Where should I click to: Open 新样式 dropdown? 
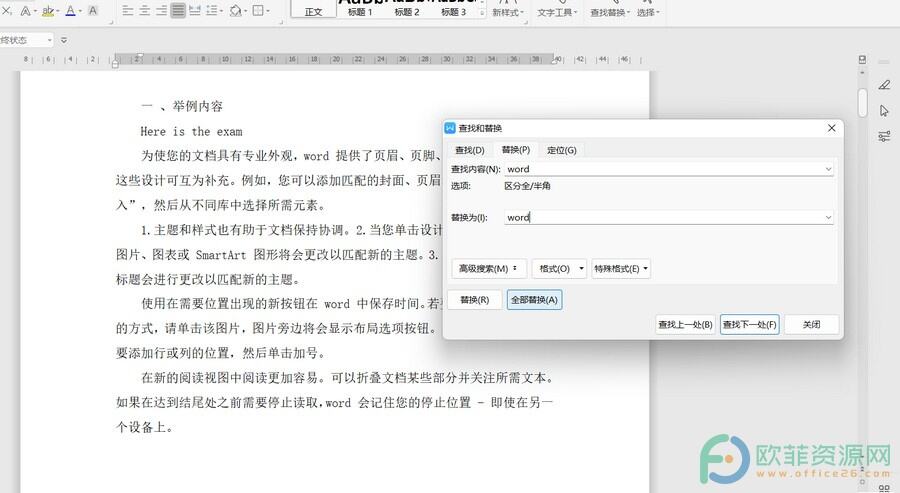pyautogui.click(x=508, y=12)
